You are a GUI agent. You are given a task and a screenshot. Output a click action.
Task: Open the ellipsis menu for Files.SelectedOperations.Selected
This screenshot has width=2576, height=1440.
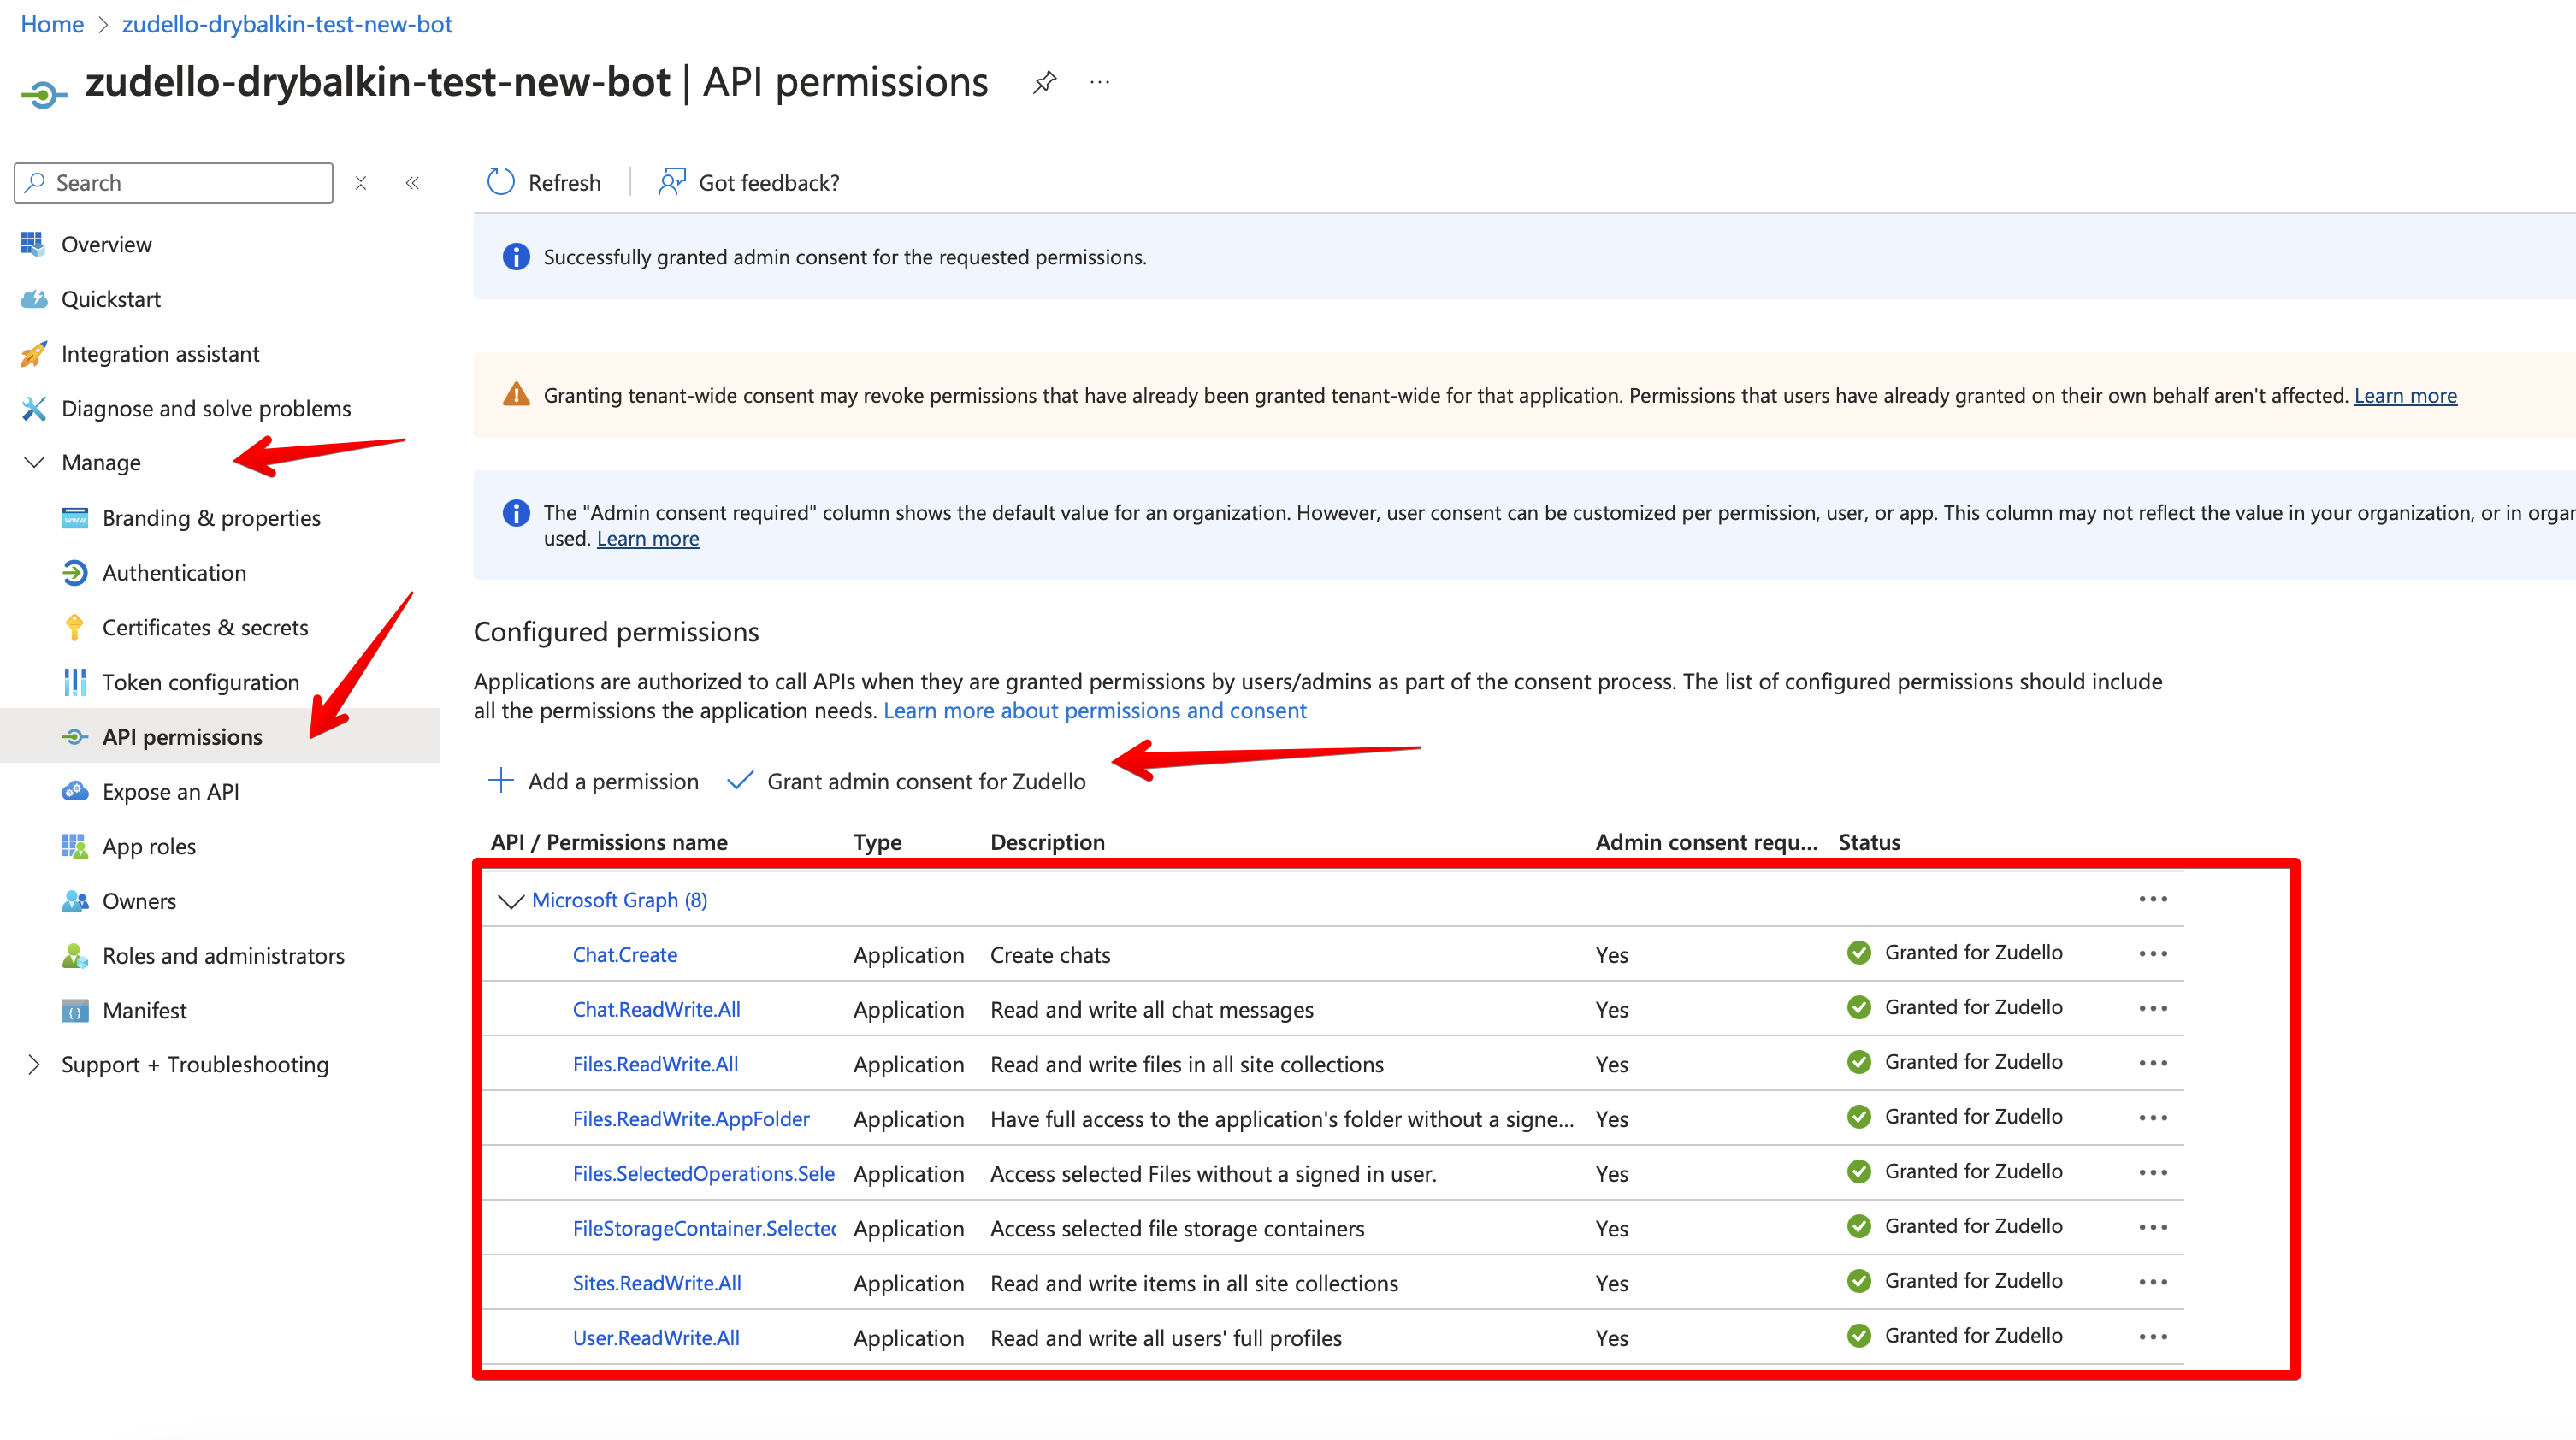pos(2153,1173)
